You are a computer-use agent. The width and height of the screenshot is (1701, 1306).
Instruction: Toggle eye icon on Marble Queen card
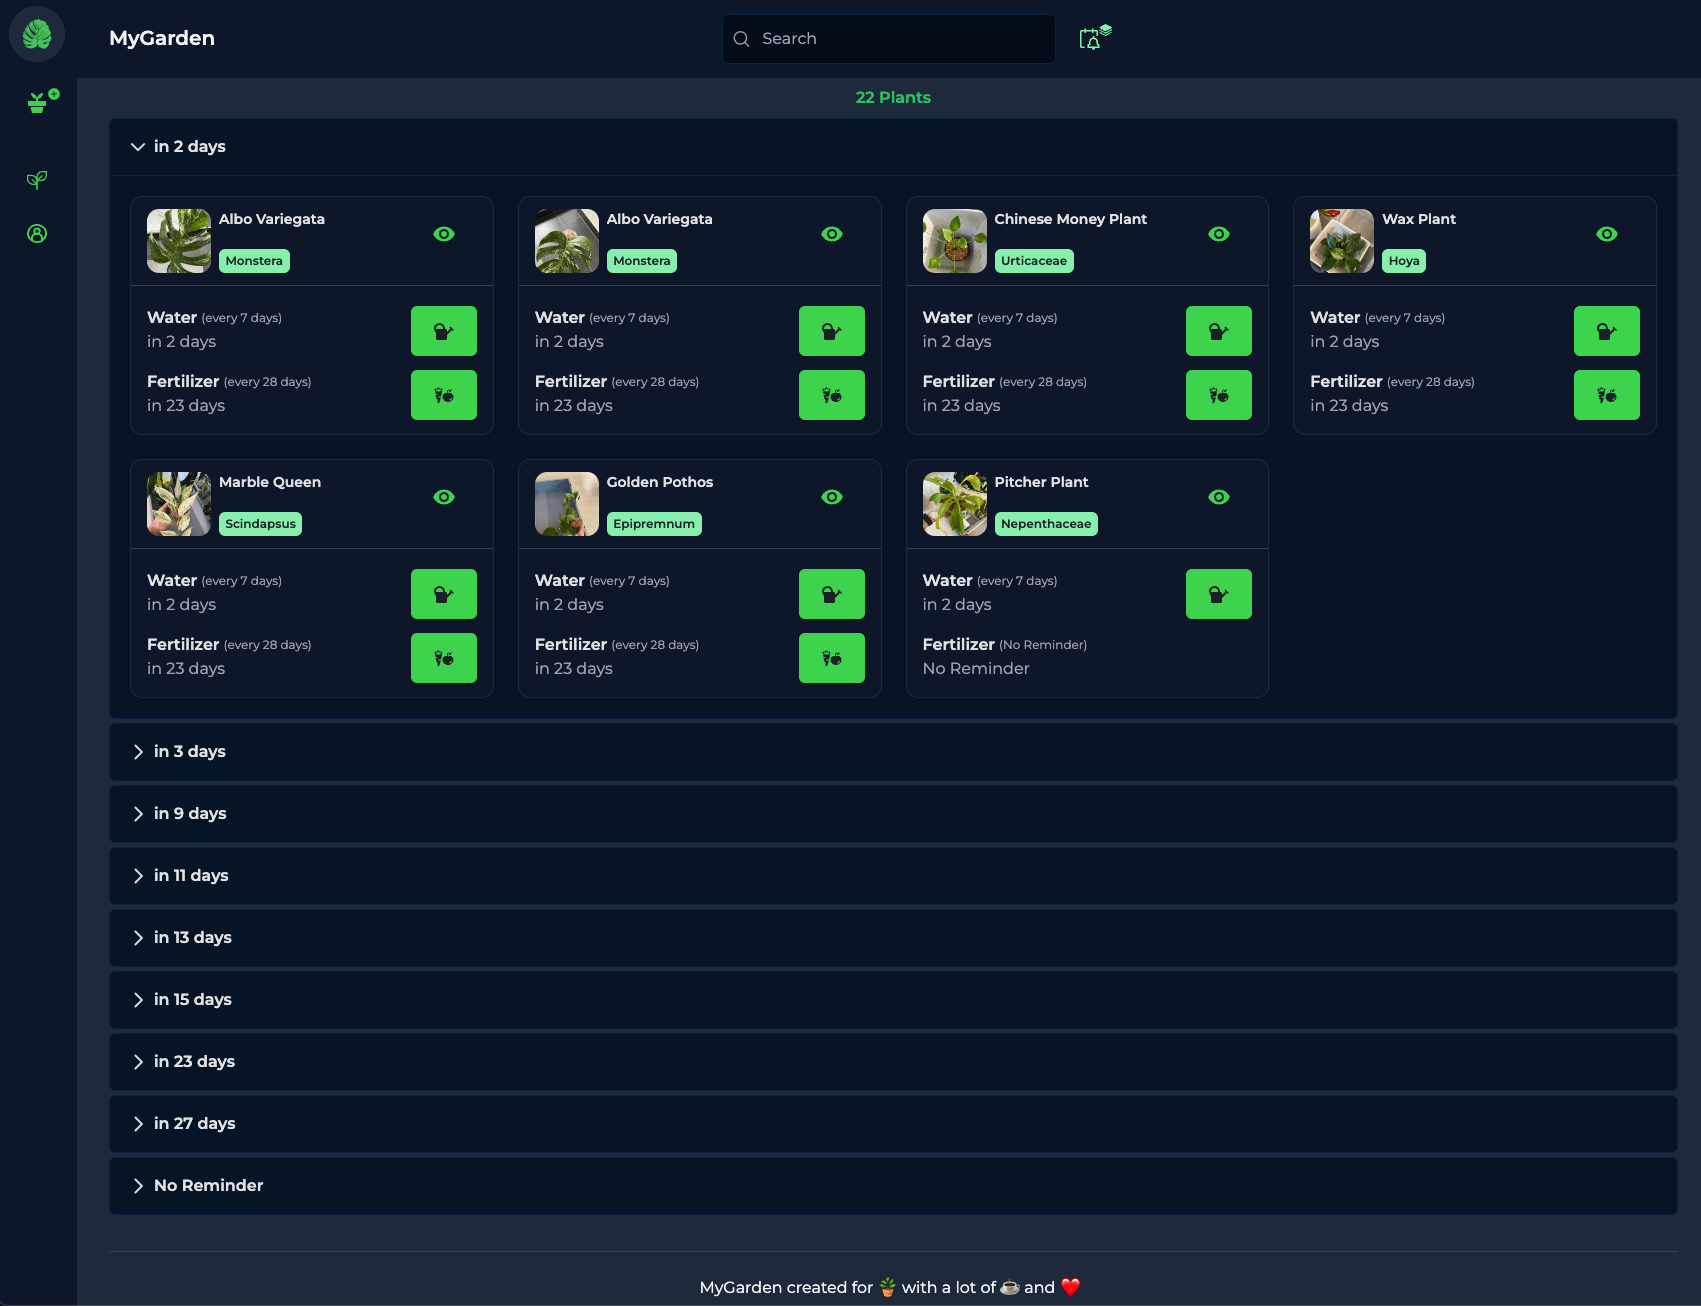444,497
